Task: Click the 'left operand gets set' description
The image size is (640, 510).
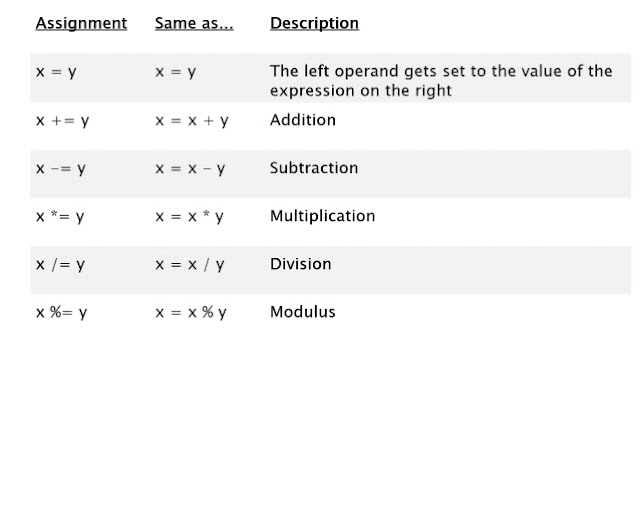Action: [441, 81]
